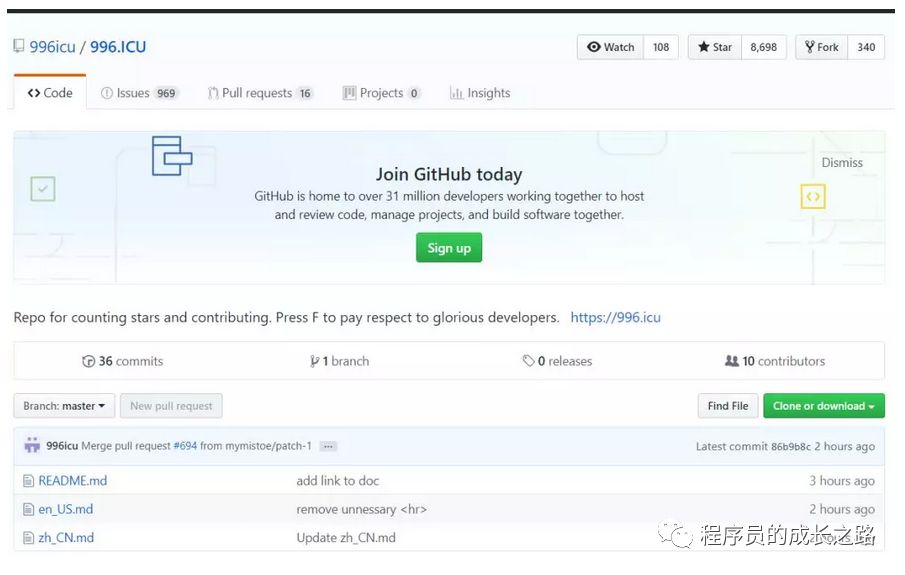Click en_US.md '2 hours ago' timestamp
The width and height of the screenshot is (905, 575).
click(842, 509)
